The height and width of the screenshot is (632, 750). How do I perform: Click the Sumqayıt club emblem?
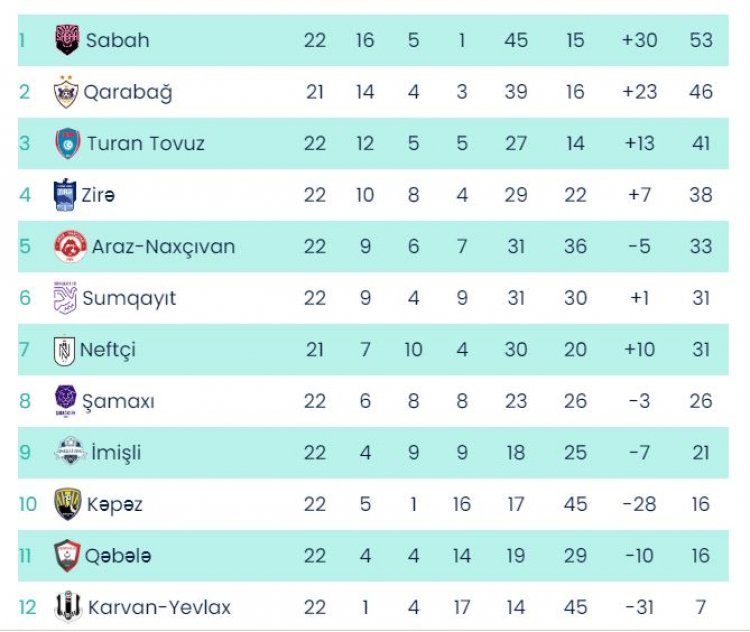pos(65,298)
